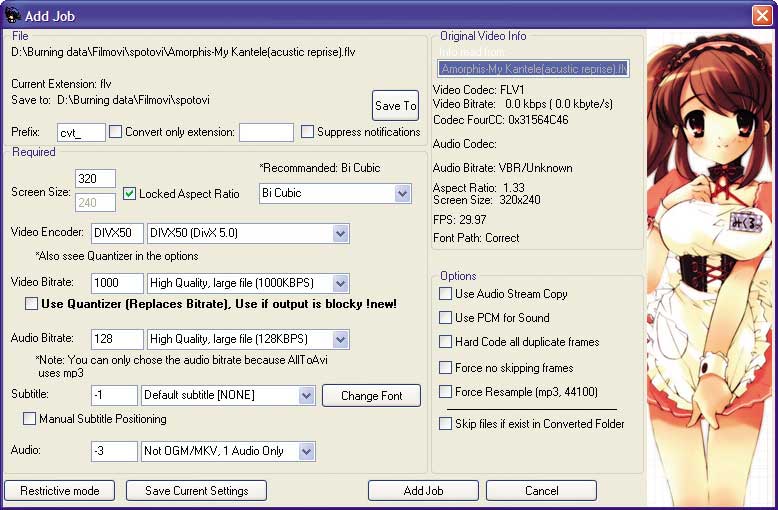The width and height of the screenshot is (778, 510).
Task: Enable Convert only extension checkbox
Action: [115, 131]
